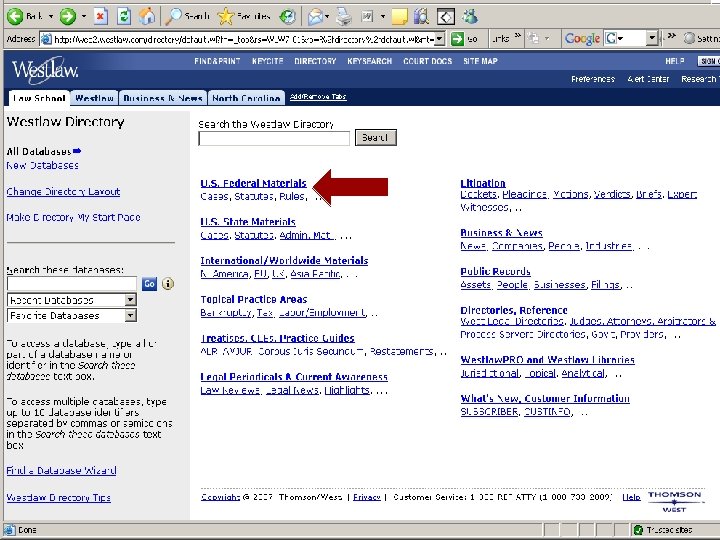Screen dimensions: 720x540
Task: Open International/Worldwide Materials link
Action: pos(284,260)
